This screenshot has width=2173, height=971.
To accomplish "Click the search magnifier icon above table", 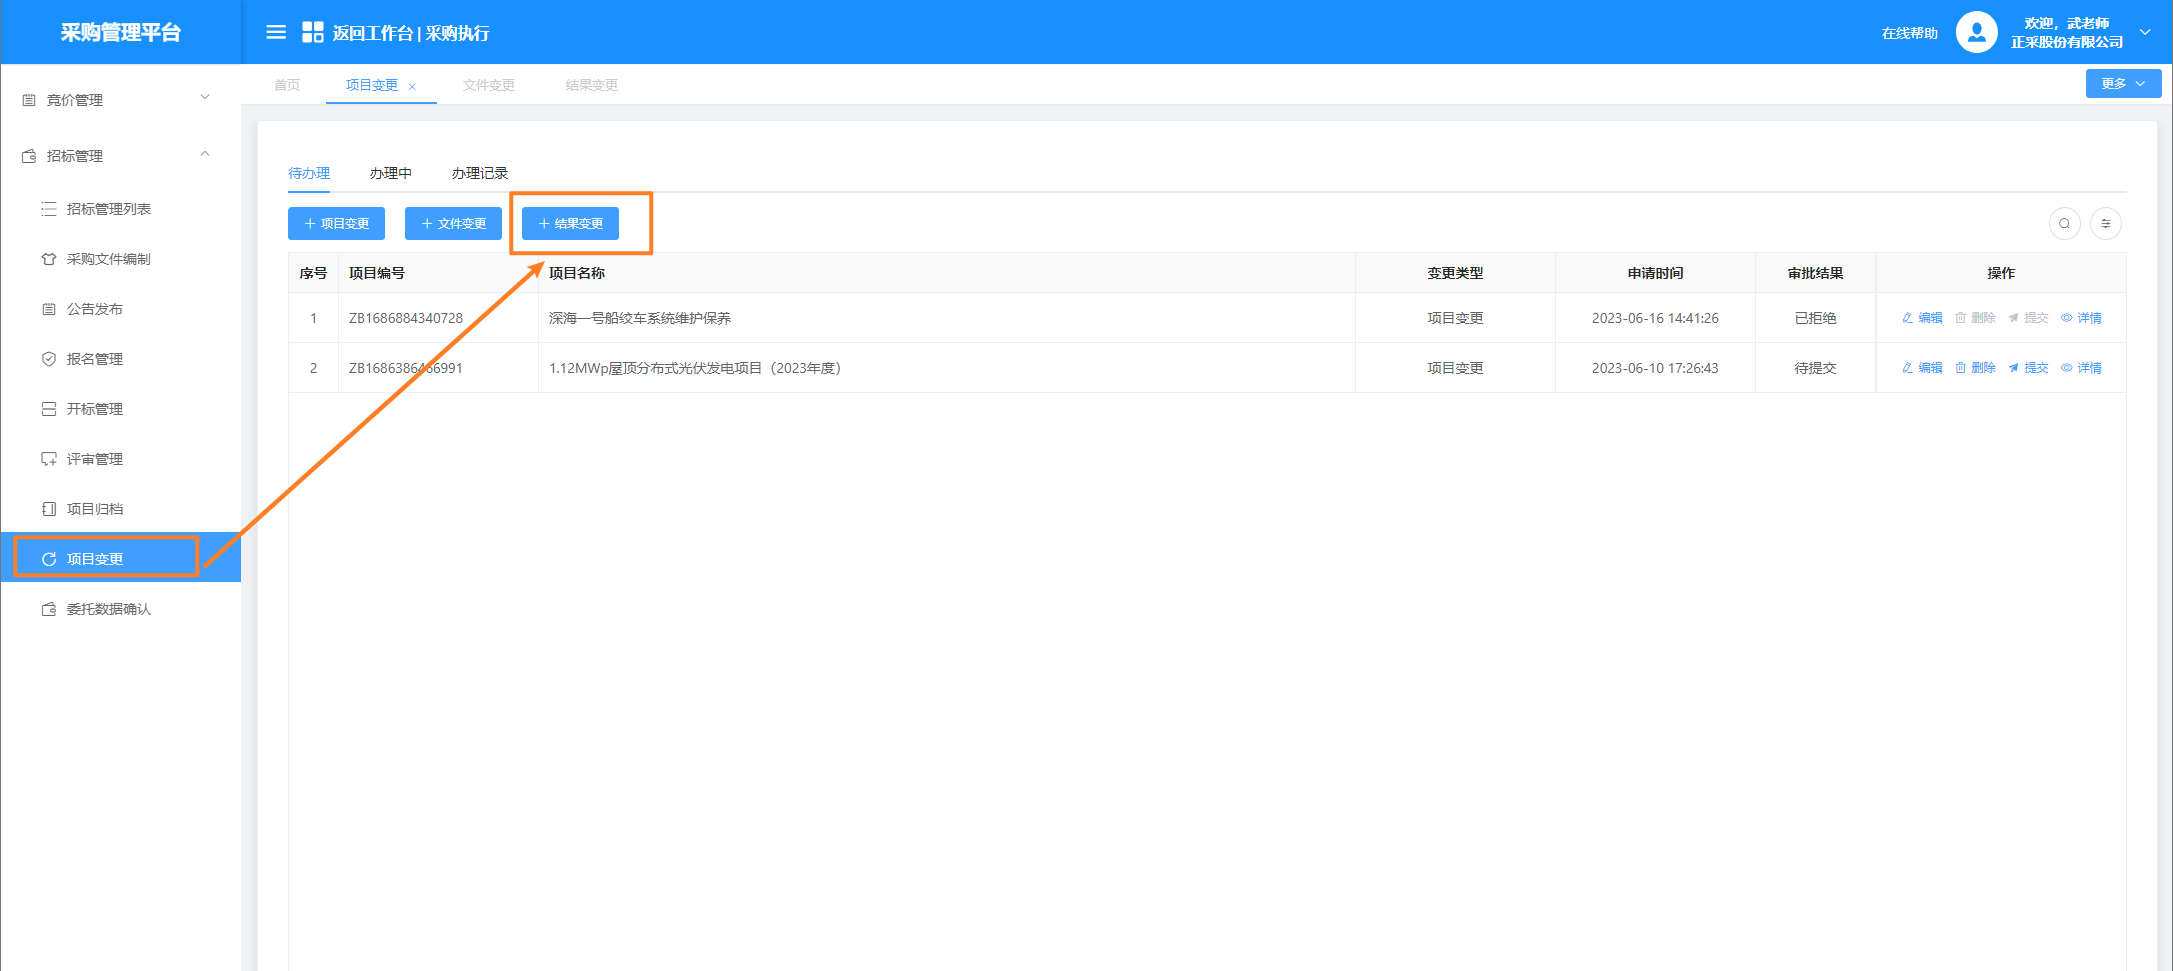I will pos(2064,224).
